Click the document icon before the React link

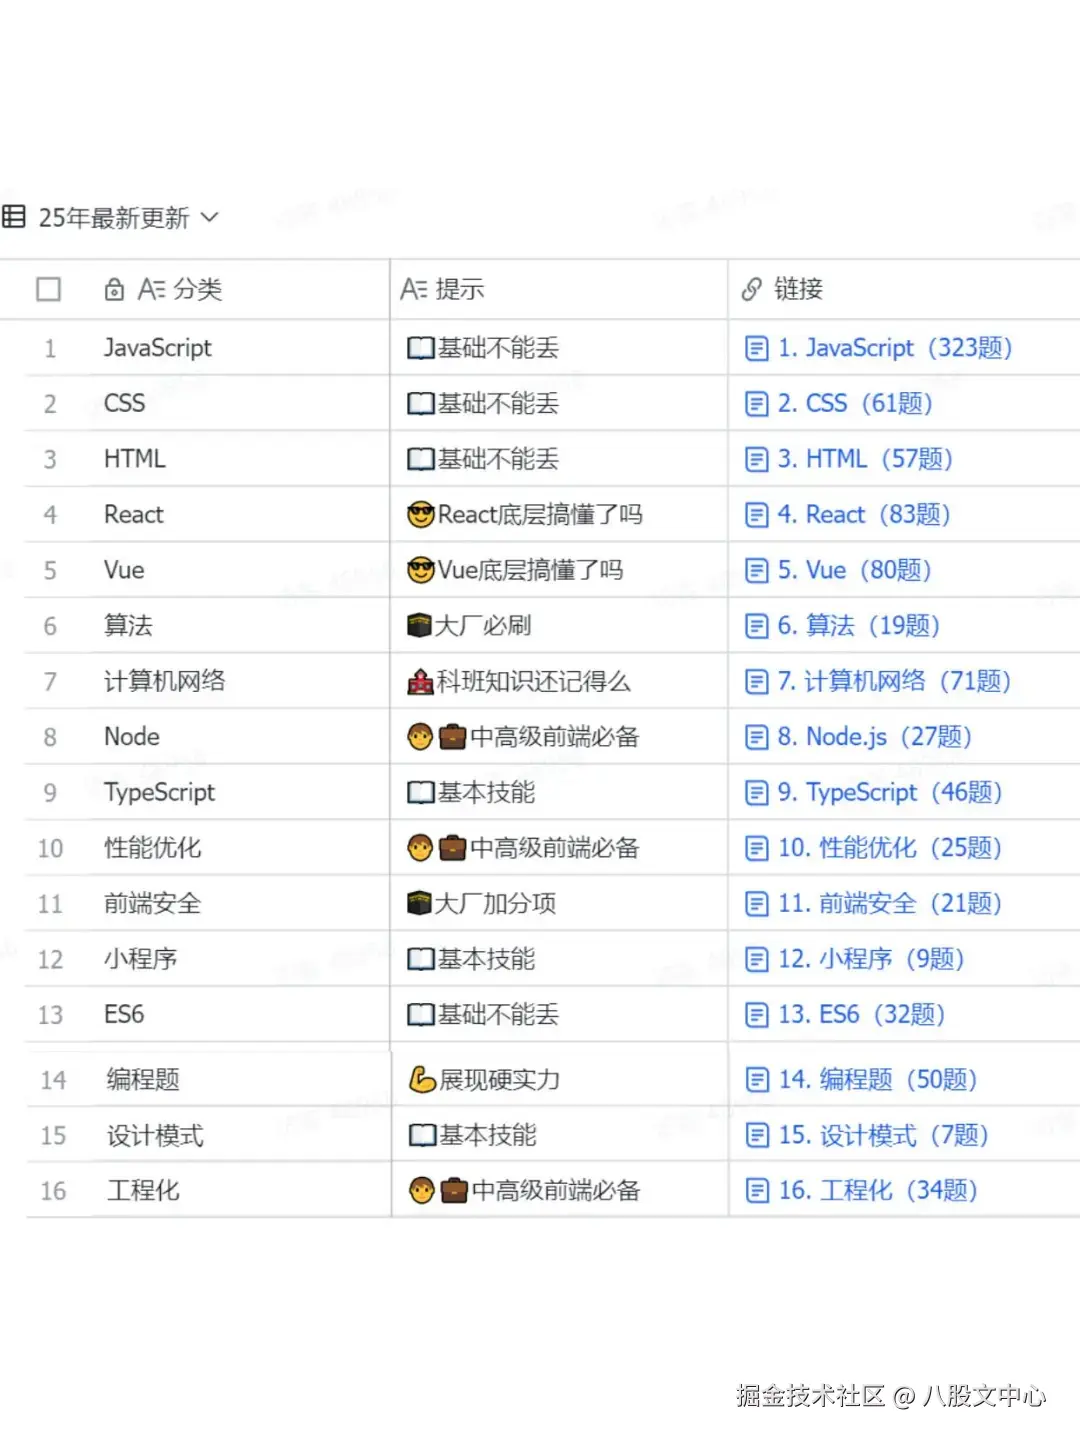coord(757,514)
